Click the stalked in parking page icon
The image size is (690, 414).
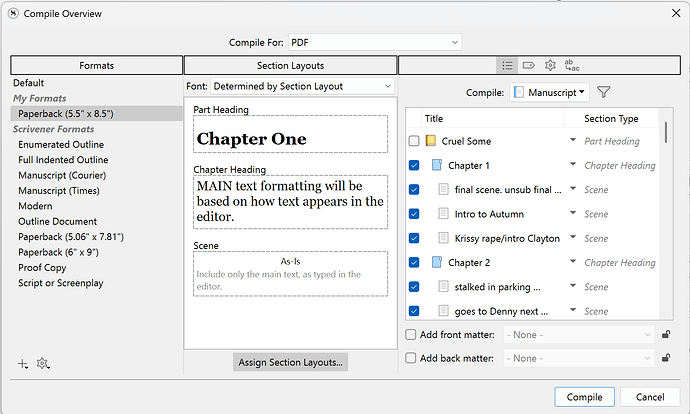tap(444, 286)
